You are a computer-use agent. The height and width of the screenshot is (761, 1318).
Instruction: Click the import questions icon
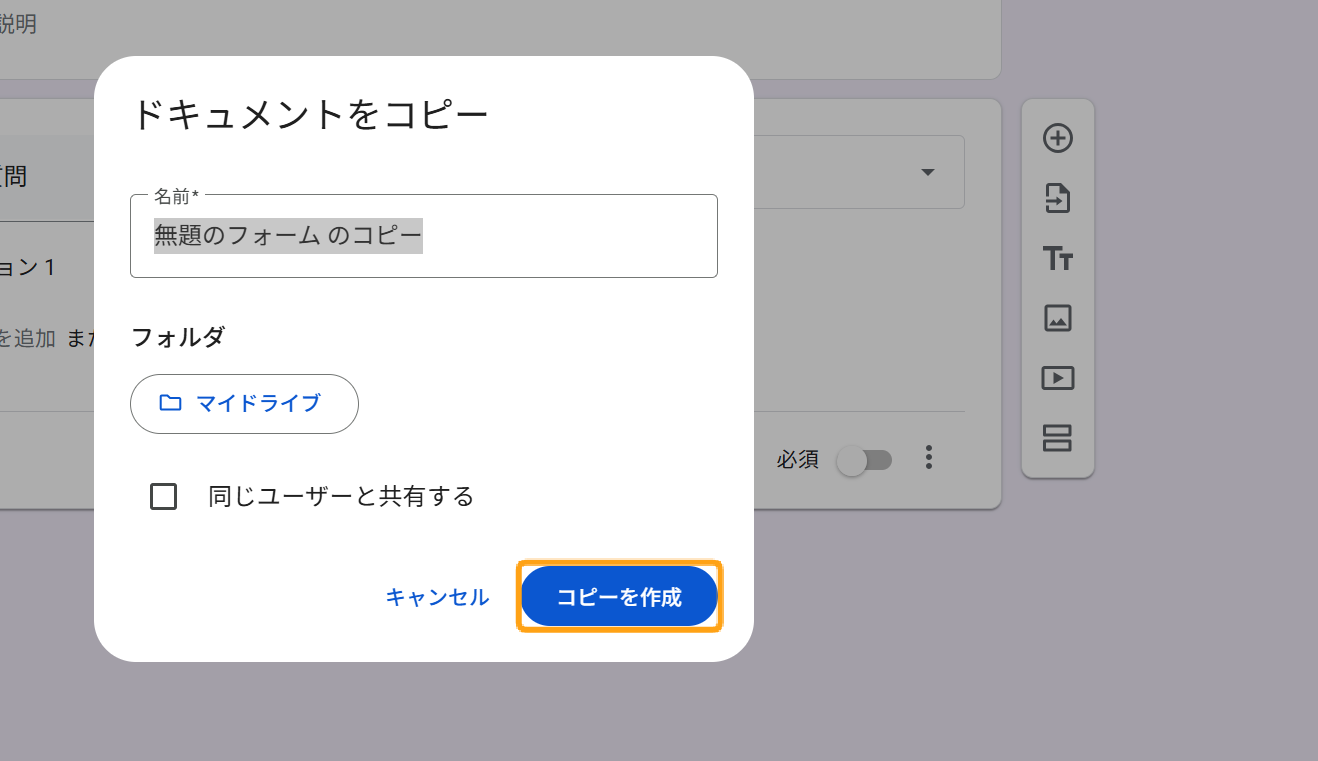pos(1057,198)
